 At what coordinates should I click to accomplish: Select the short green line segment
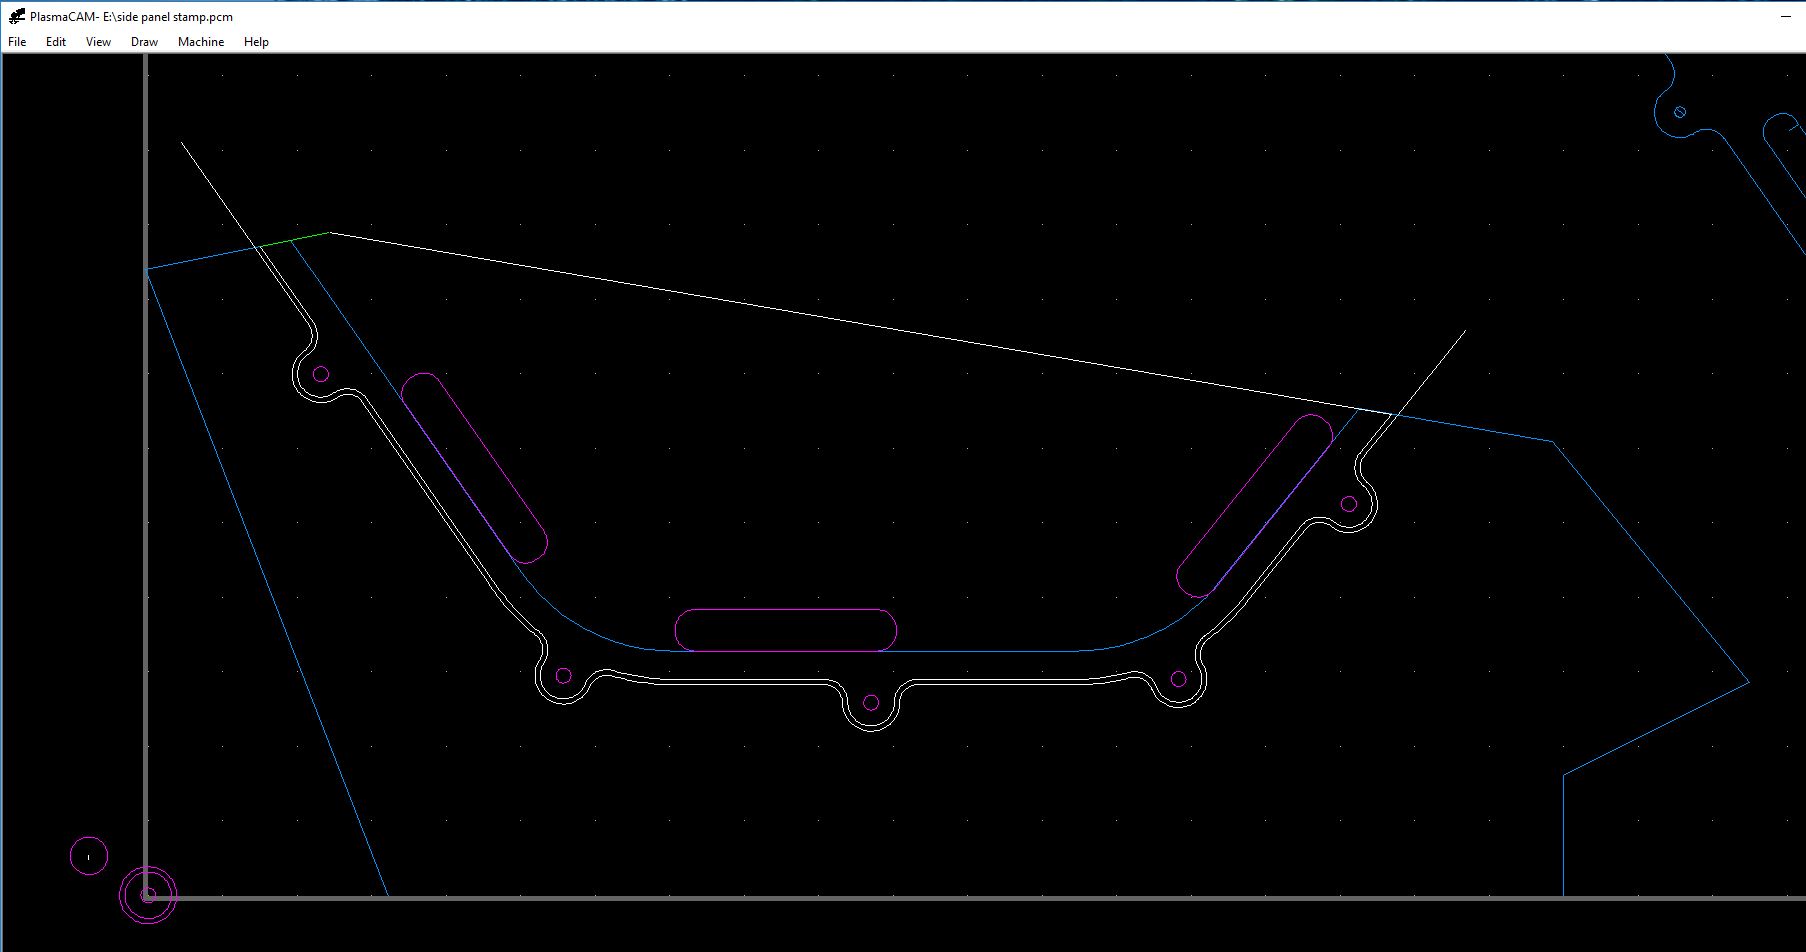click(x=295, y=240)
